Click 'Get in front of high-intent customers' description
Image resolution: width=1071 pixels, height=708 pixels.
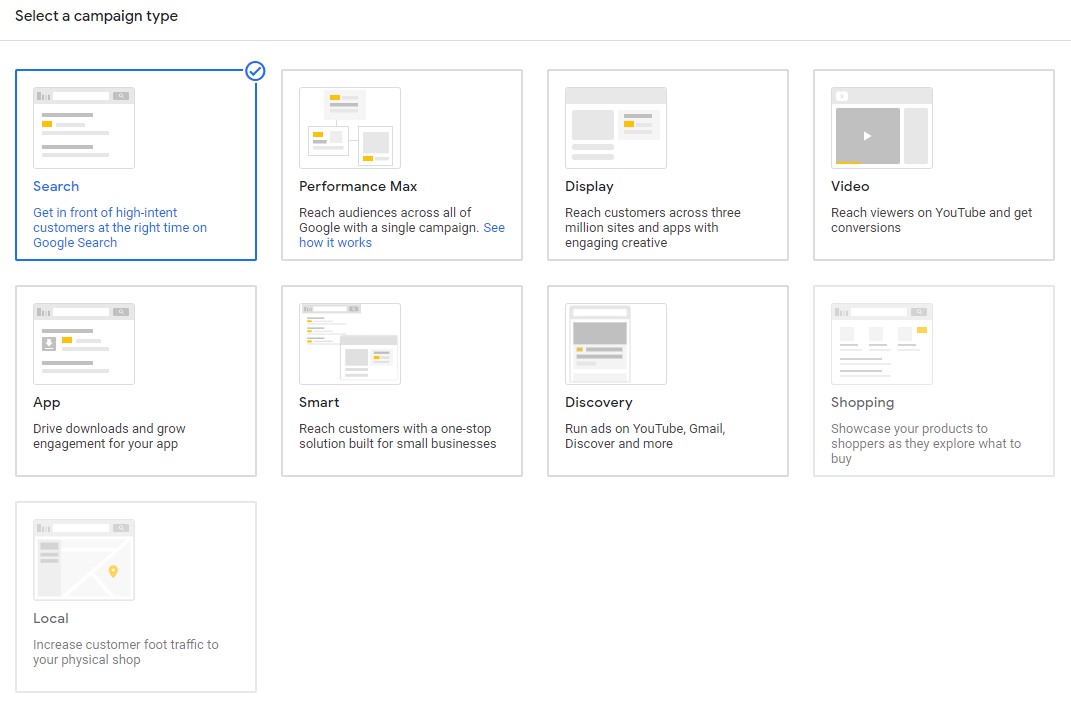120,227
